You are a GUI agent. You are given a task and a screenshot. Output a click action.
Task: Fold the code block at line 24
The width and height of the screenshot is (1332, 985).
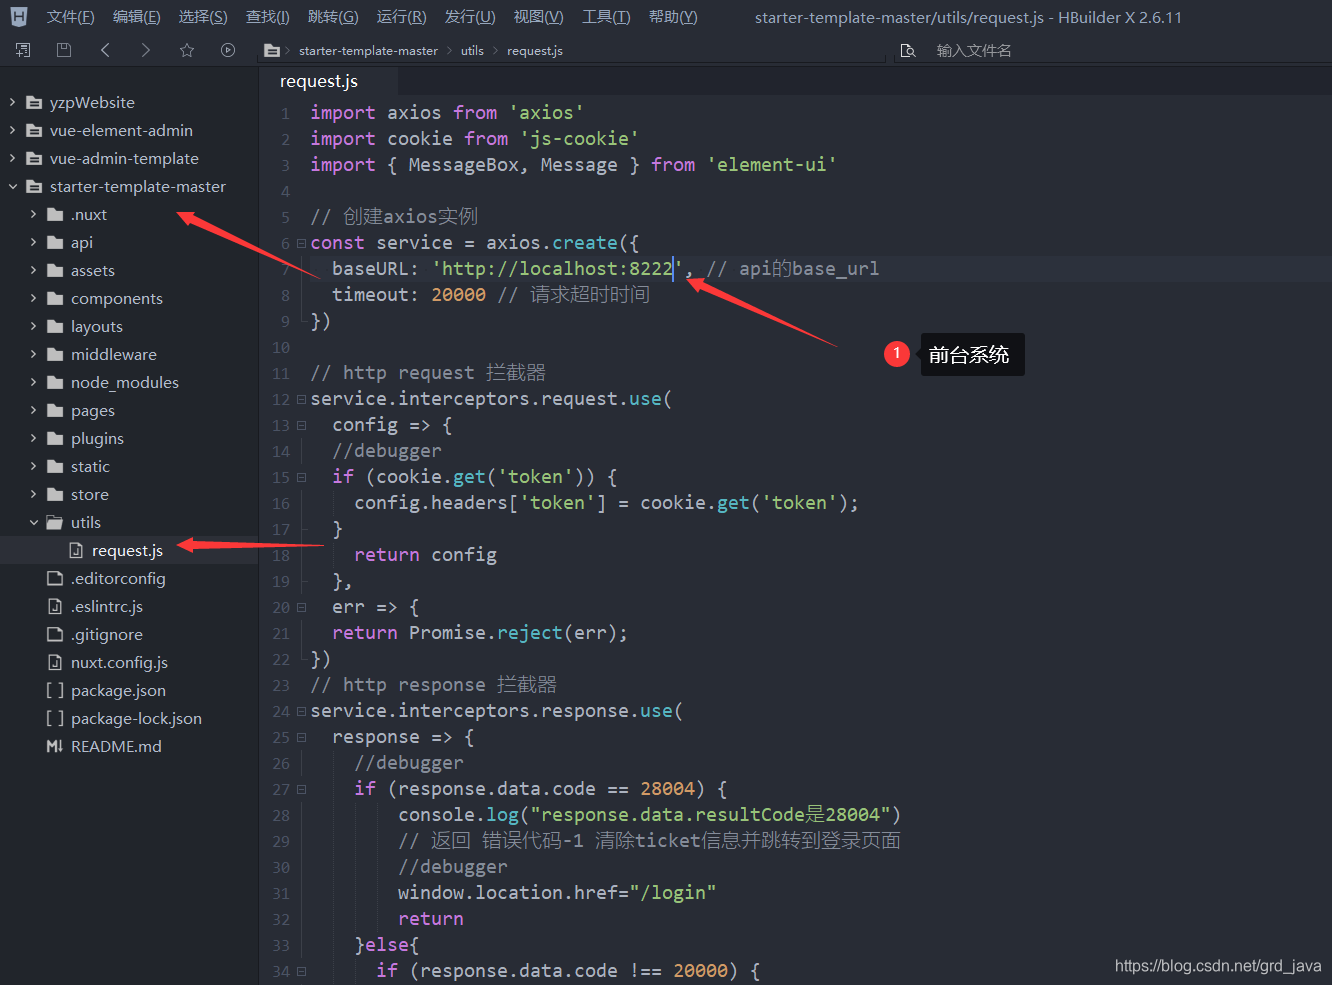301,711
